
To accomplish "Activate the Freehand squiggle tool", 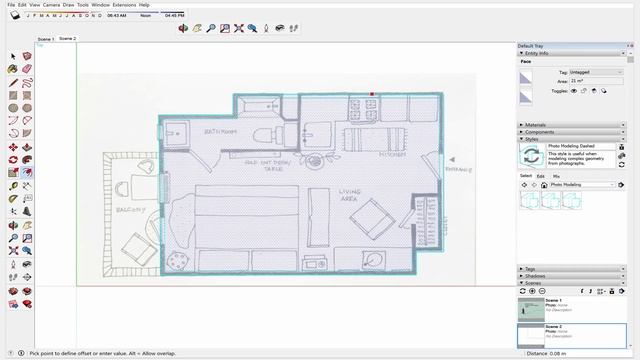I will (27, 83).
